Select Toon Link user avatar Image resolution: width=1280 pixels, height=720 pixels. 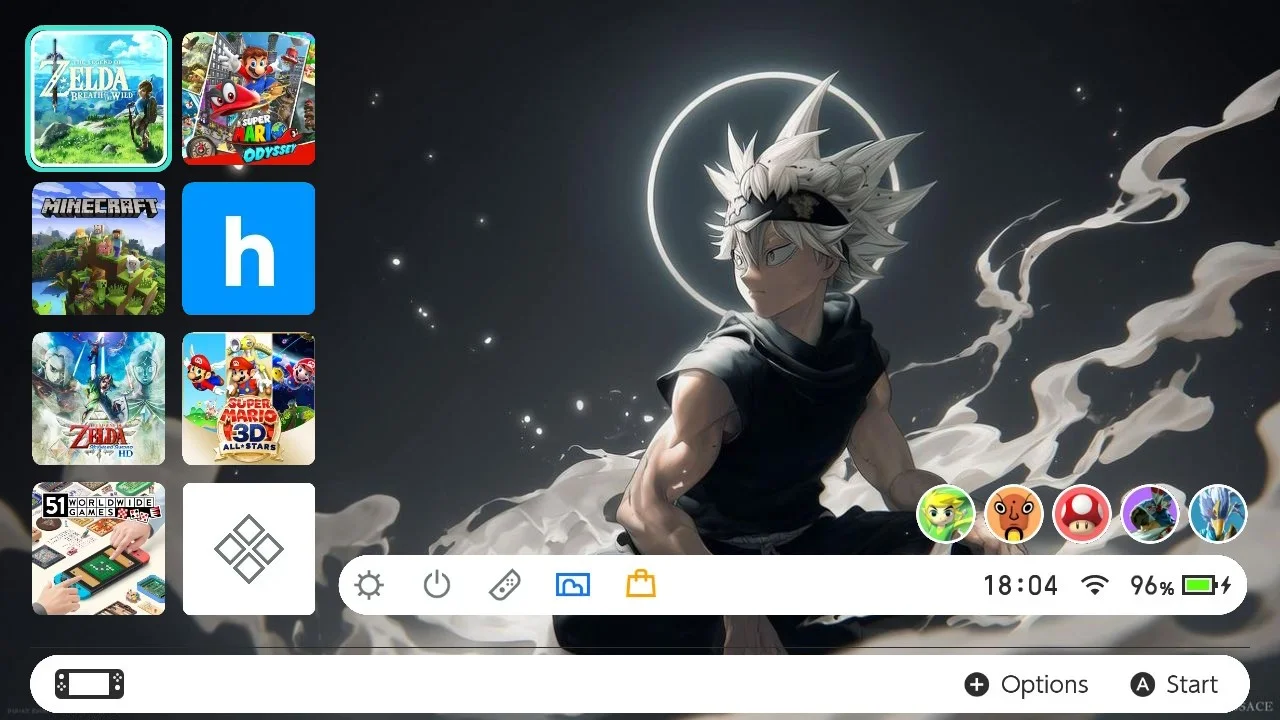click(946, 514)
